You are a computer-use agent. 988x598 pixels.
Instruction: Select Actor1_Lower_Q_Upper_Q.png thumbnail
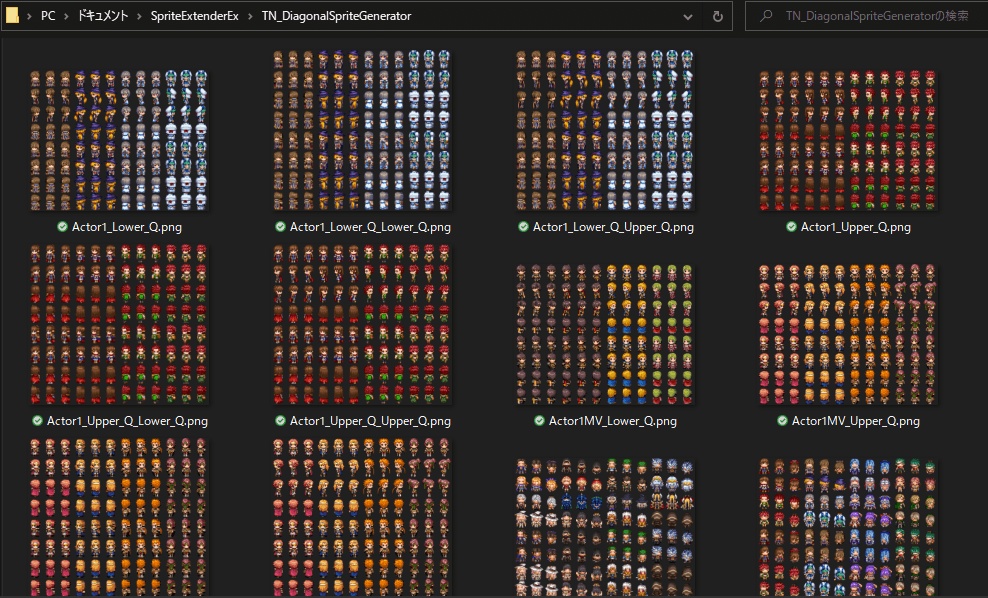pos(605,130)
